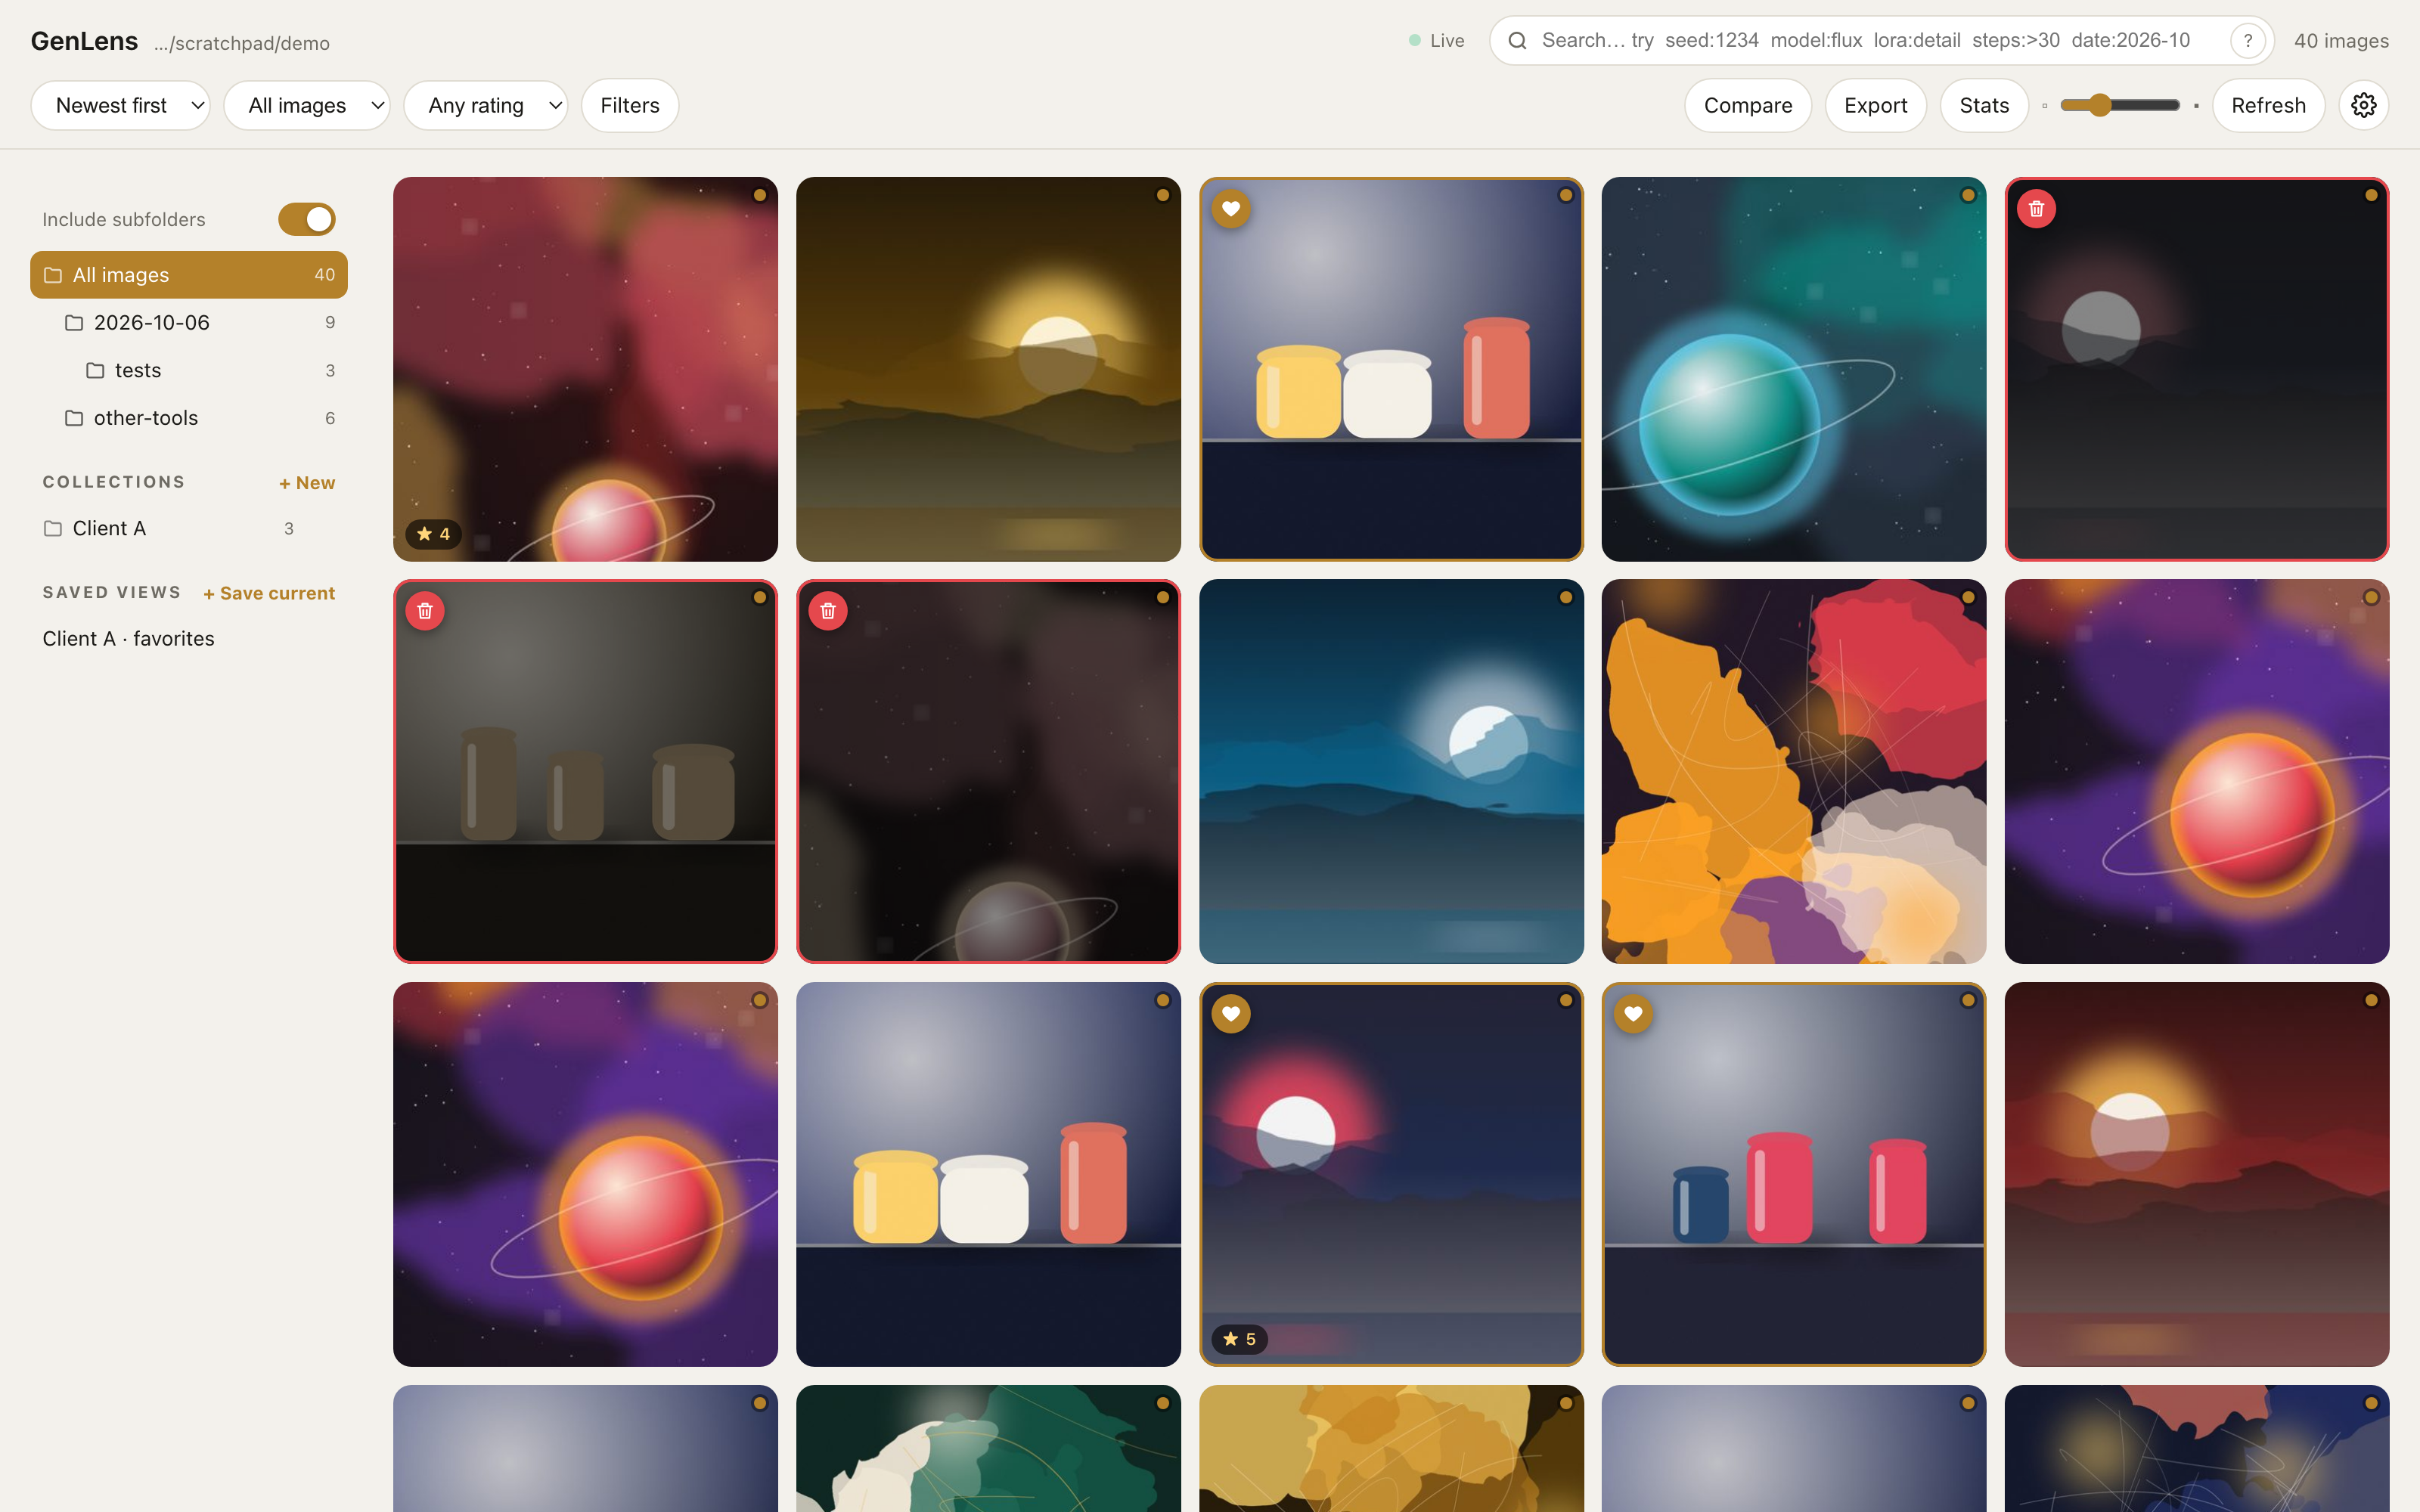The width and height of the screenshot is (2420, 1512).
Task: Click the folder icon beside tests
Action: [95, 371]
